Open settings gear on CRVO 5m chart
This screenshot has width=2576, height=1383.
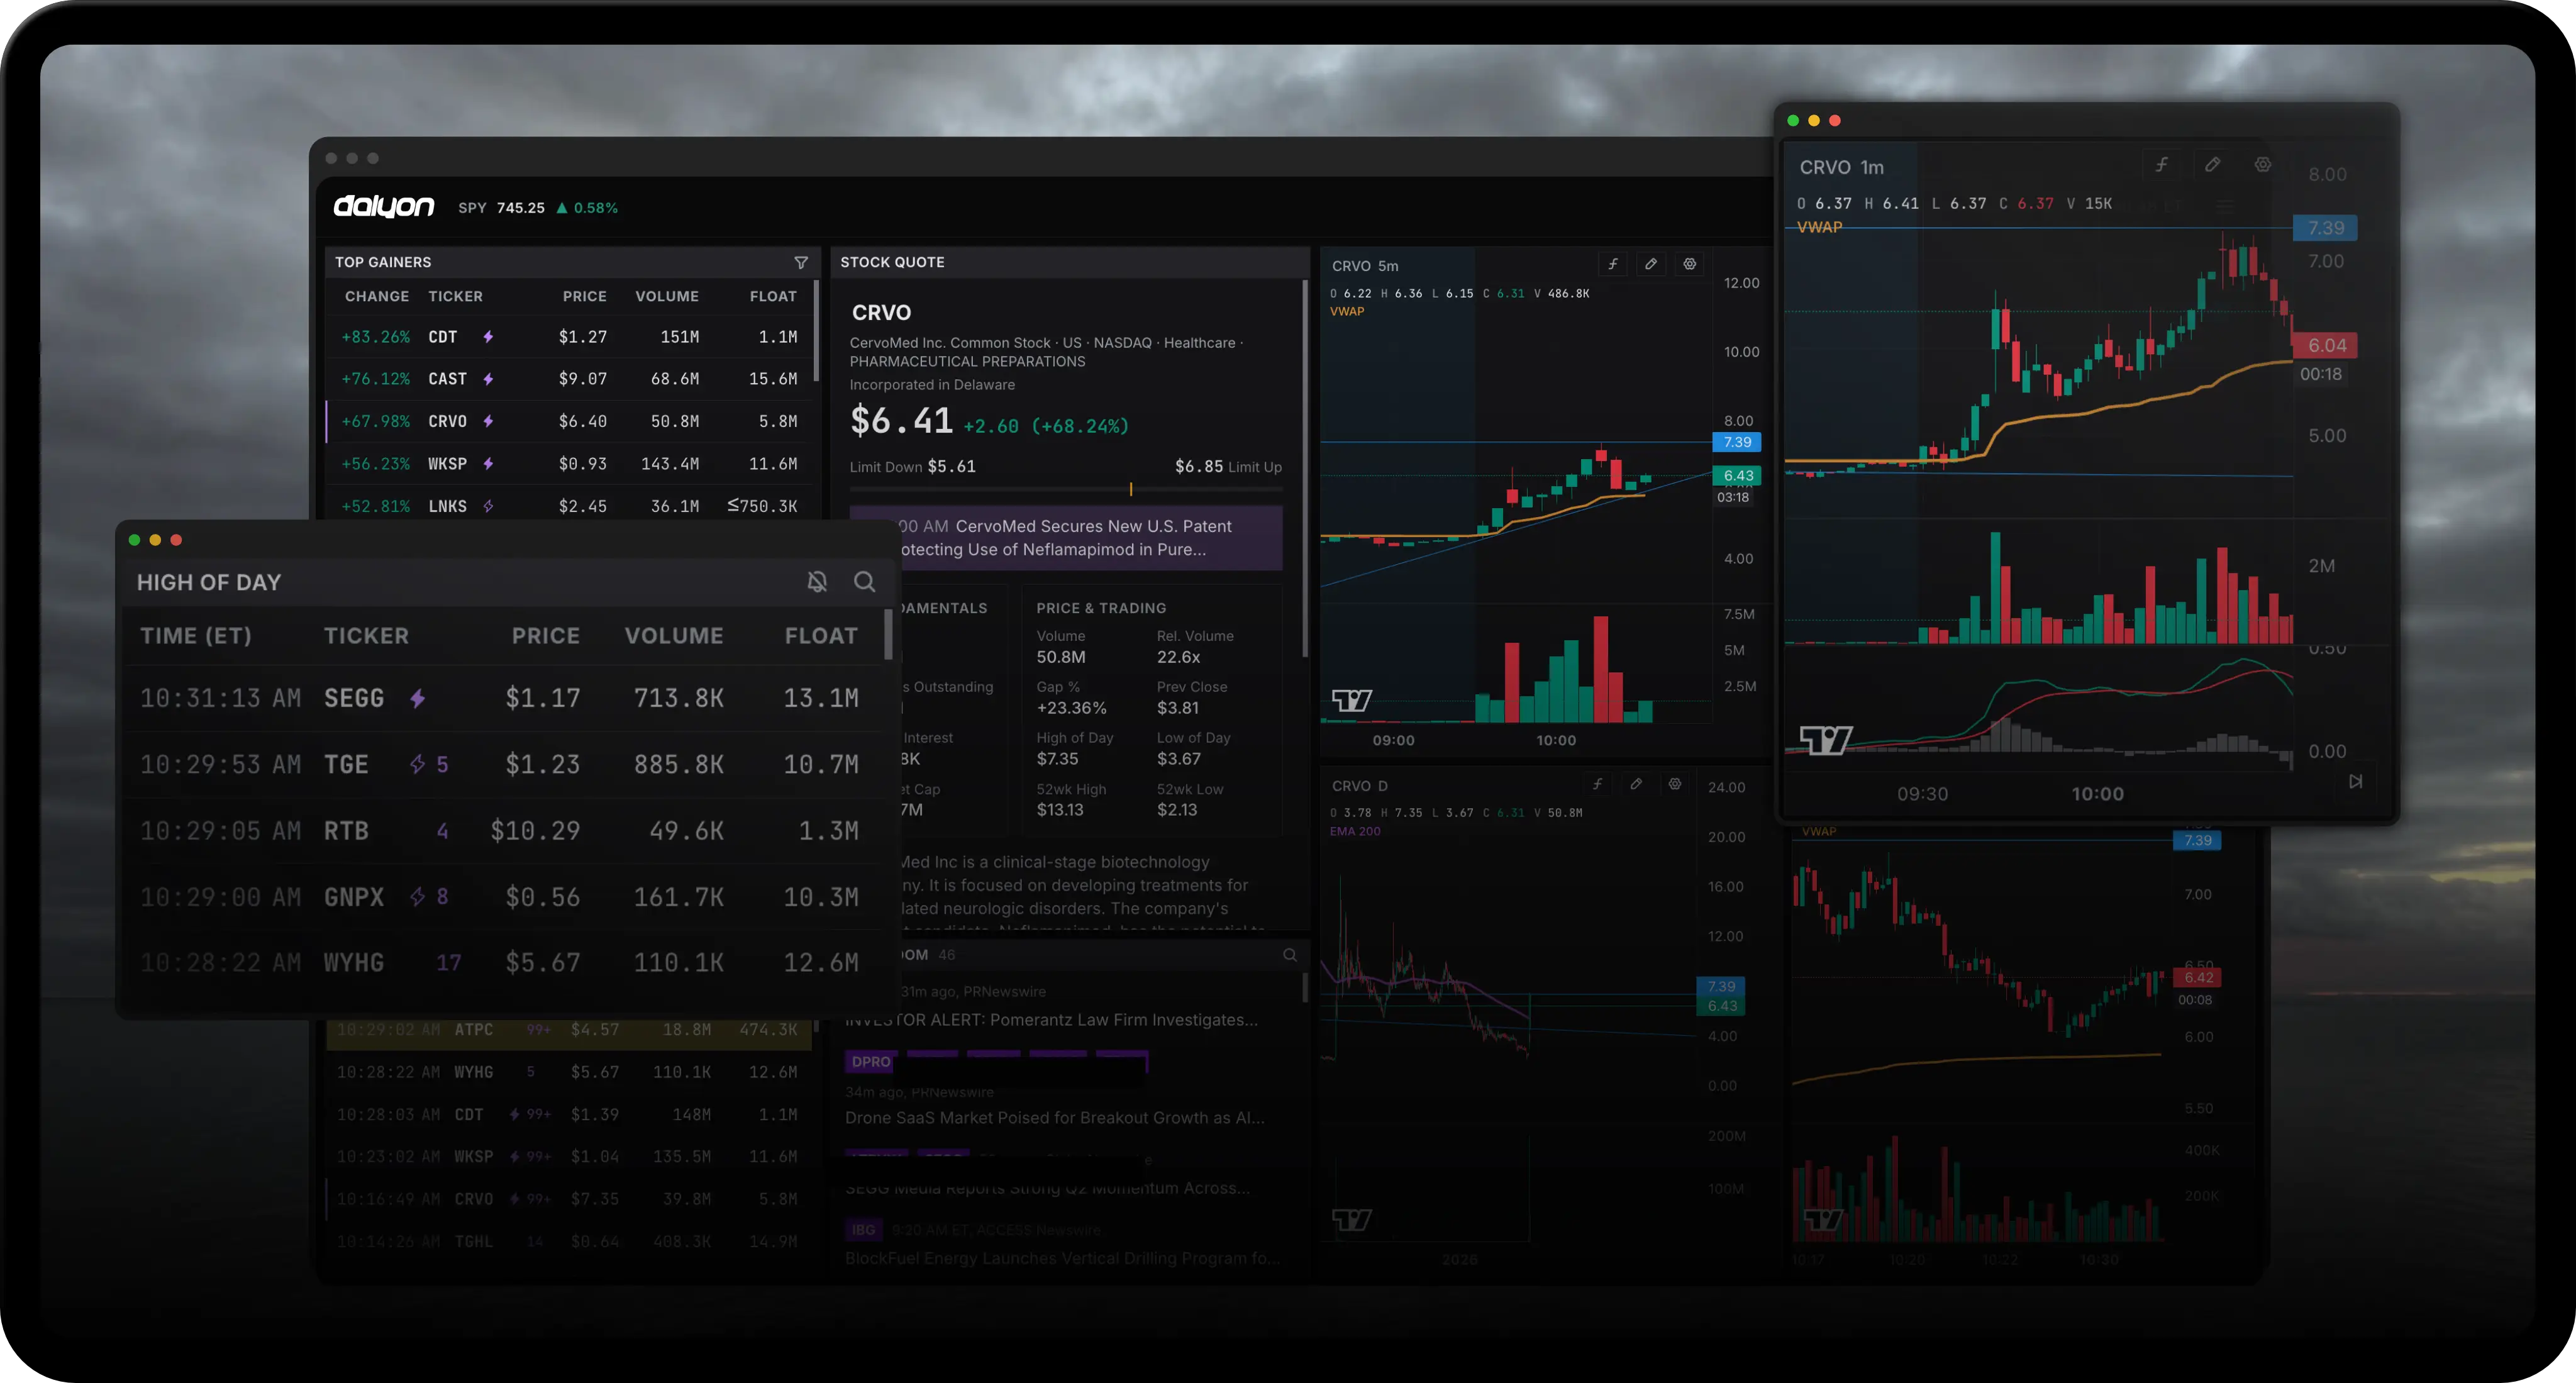click(x=1689, y=264)
